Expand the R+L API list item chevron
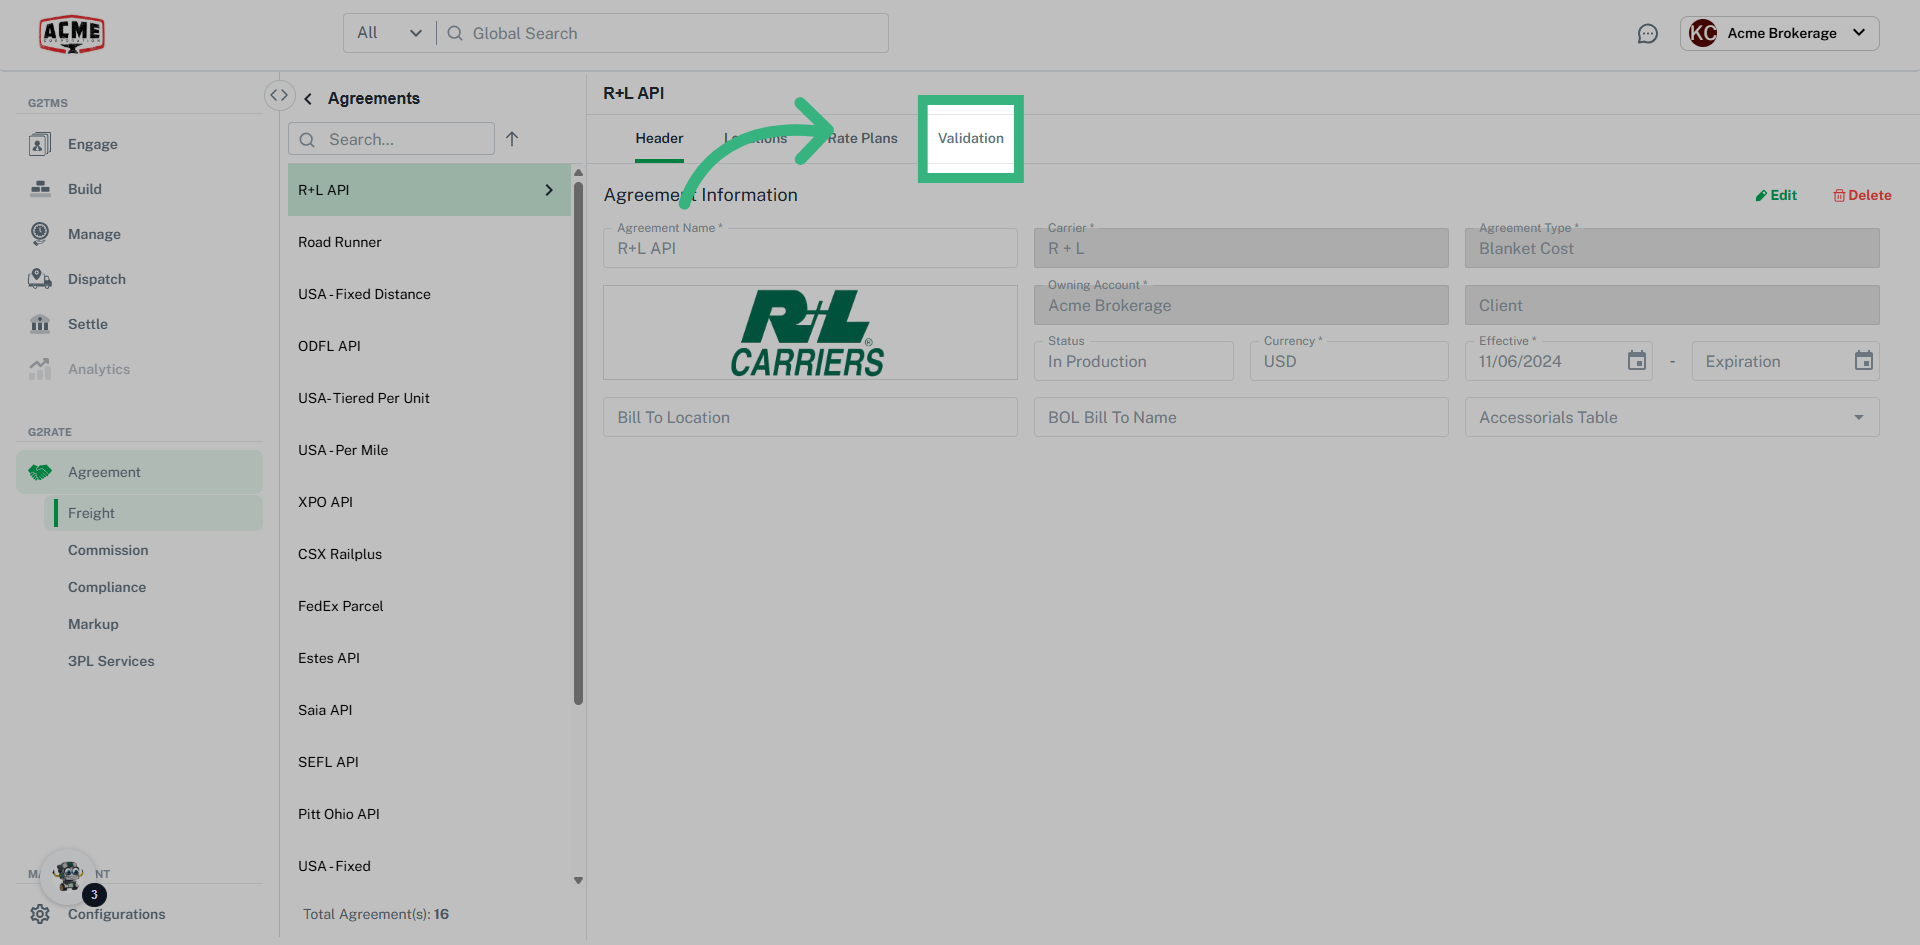Screen dimensions: 1920x945 [x=548, y=189]
